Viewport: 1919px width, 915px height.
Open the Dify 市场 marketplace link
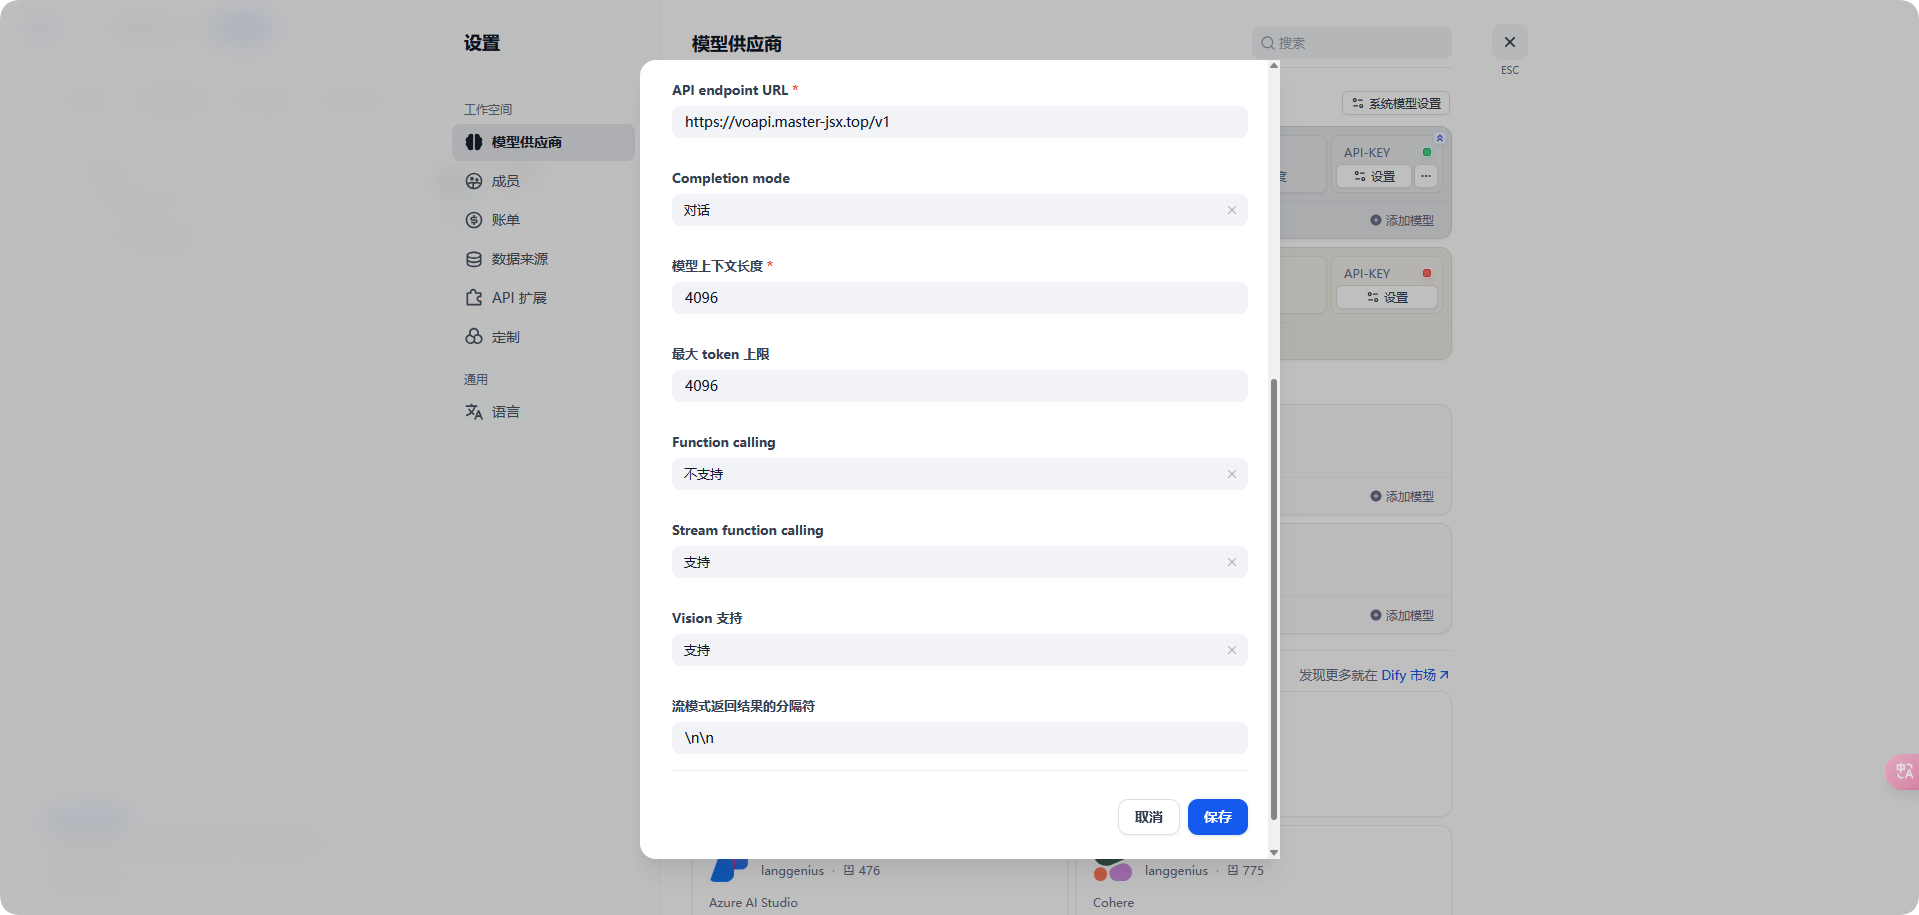pos(1414,675)
